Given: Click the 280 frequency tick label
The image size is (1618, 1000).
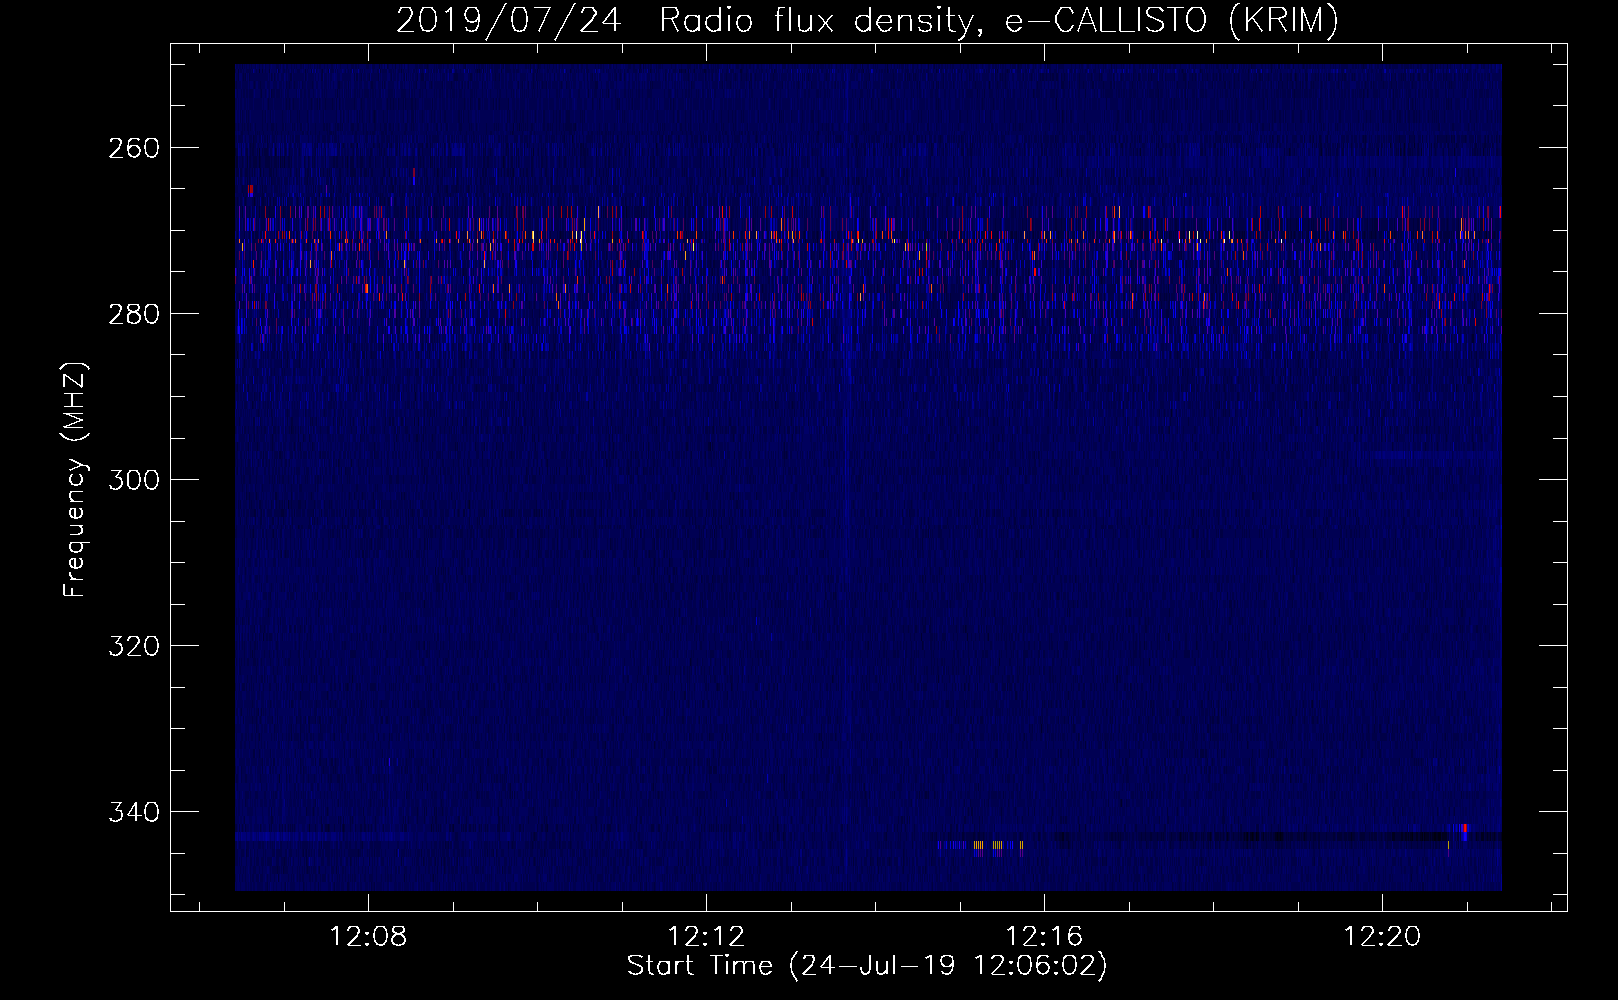Looking at the screenshot, I should pos(134,314).
